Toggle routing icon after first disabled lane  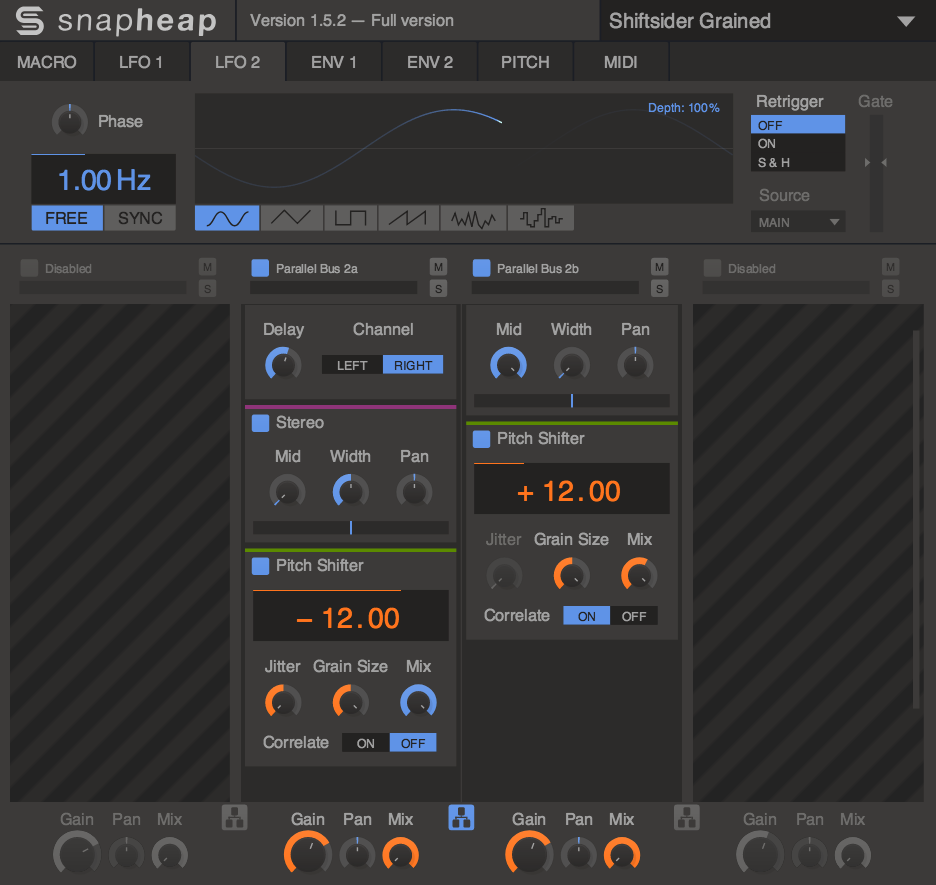tap(235, 818)
